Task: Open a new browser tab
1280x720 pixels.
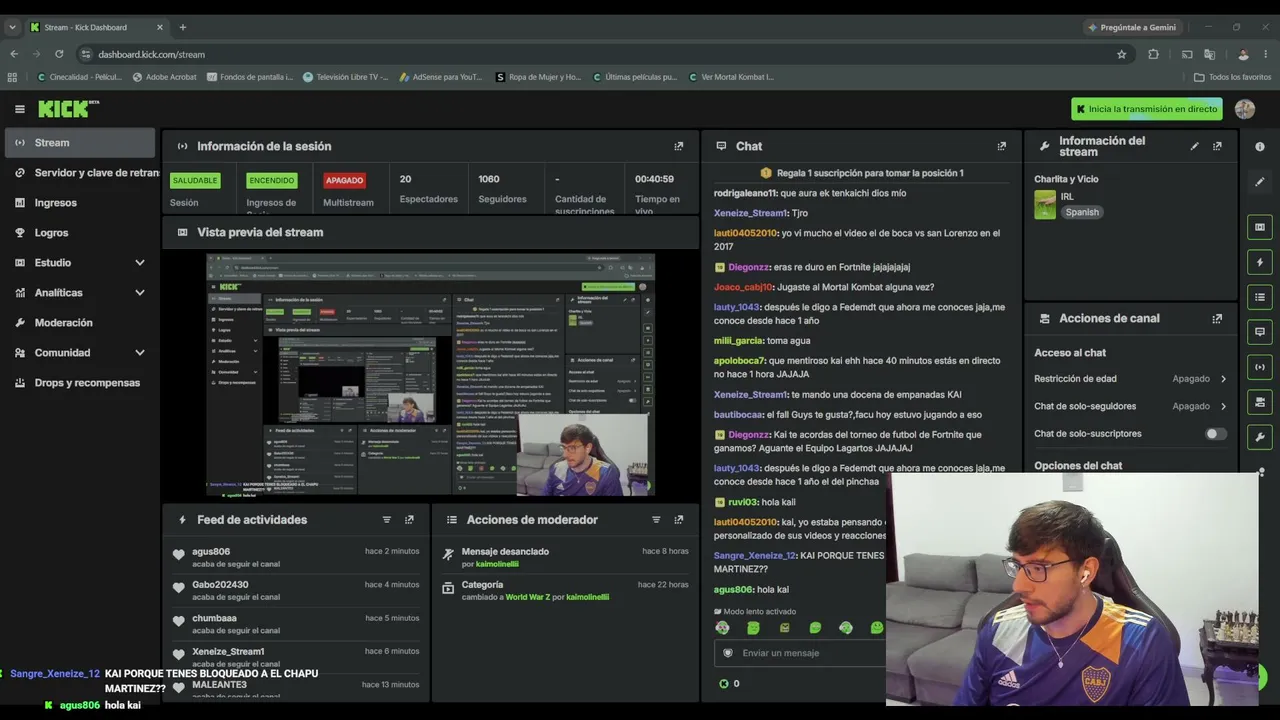Action: pos(182,27)
